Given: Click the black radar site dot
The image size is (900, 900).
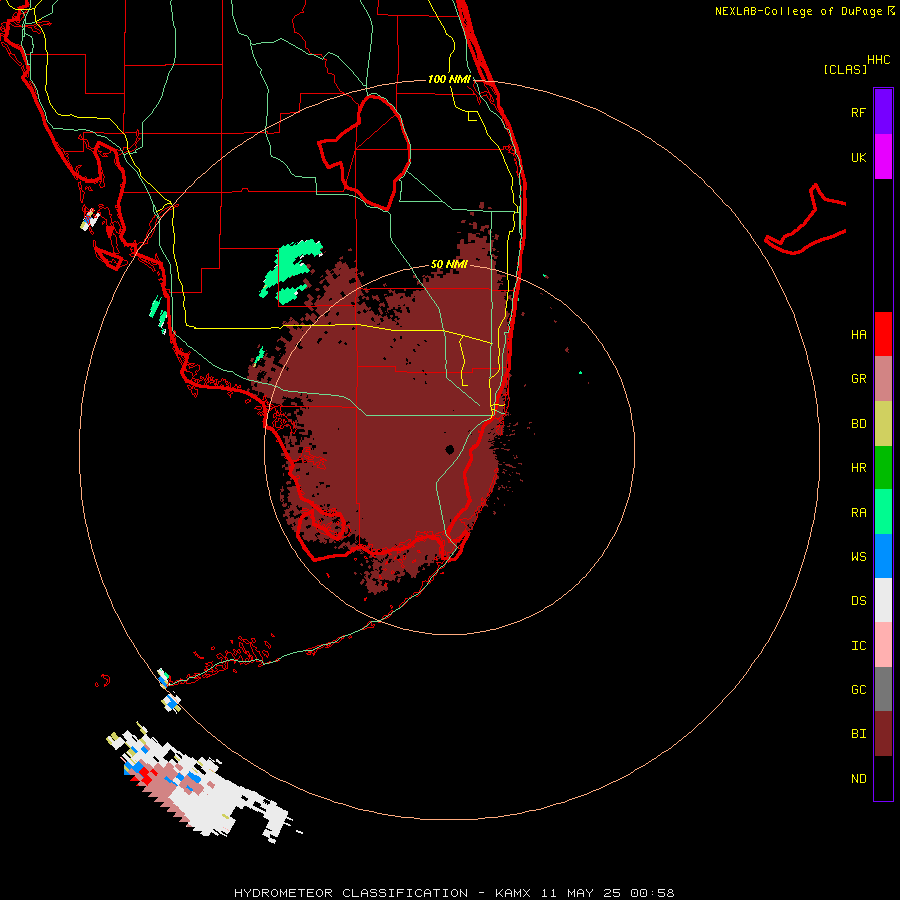Looking at the screenshot, I should coord(449,449).
